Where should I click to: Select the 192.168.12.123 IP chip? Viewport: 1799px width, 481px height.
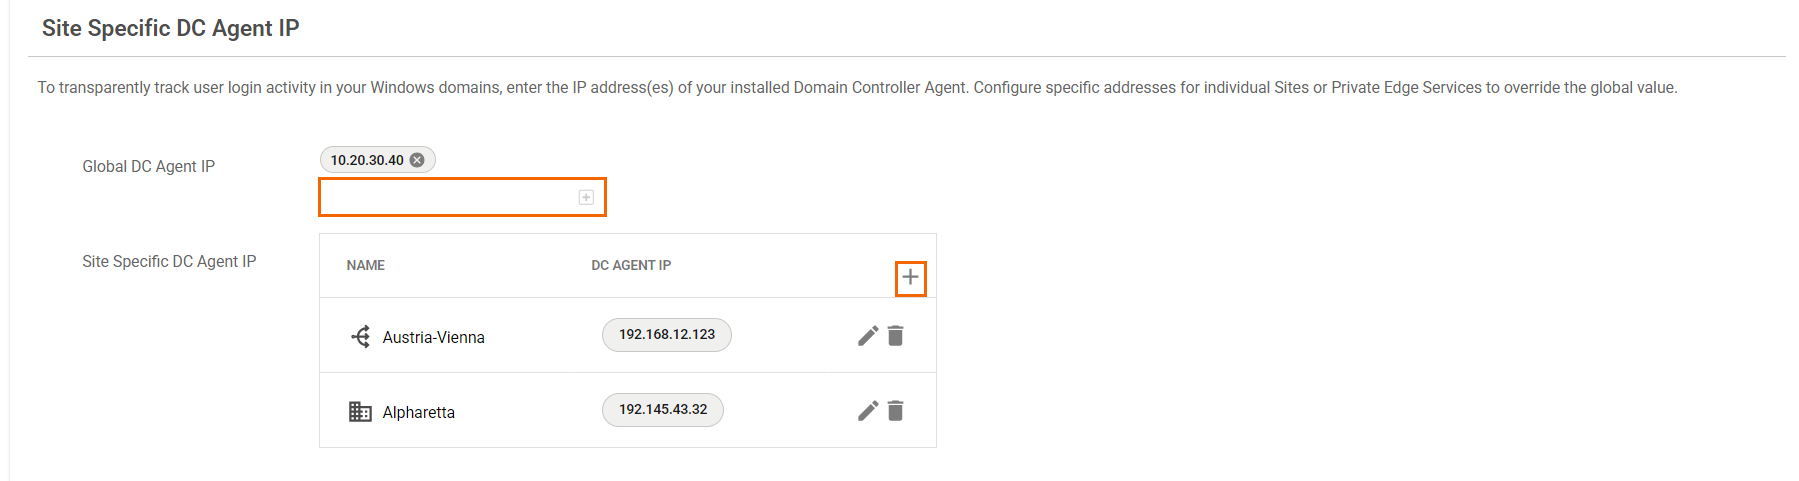tap(666, 335)
